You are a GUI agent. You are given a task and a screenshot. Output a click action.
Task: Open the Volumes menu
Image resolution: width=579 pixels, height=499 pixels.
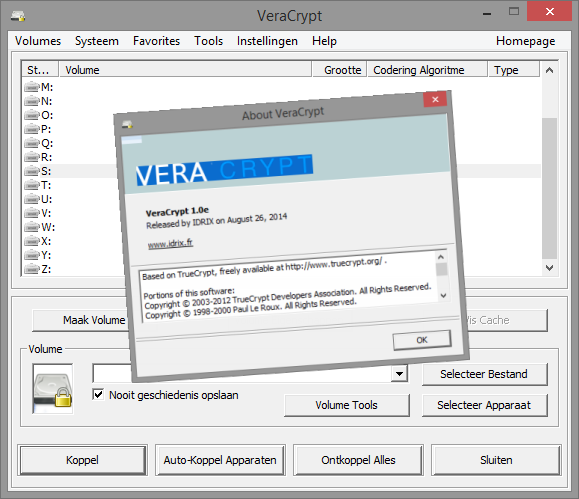point(38,41)
